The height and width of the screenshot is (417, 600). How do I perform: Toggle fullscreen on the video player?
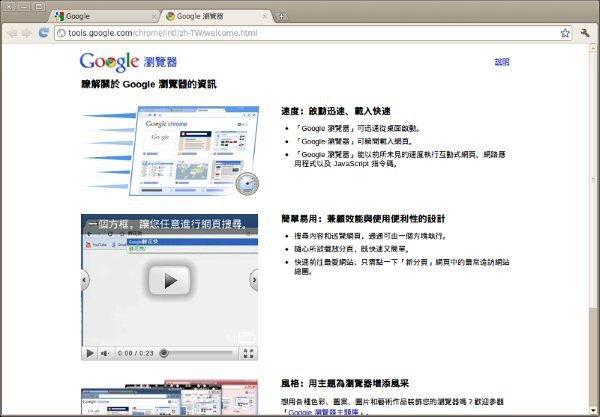pos(248,353)
